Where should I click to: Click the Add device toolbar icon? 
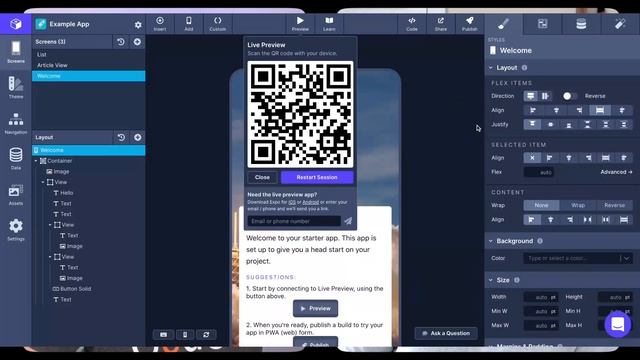(189, 24)
